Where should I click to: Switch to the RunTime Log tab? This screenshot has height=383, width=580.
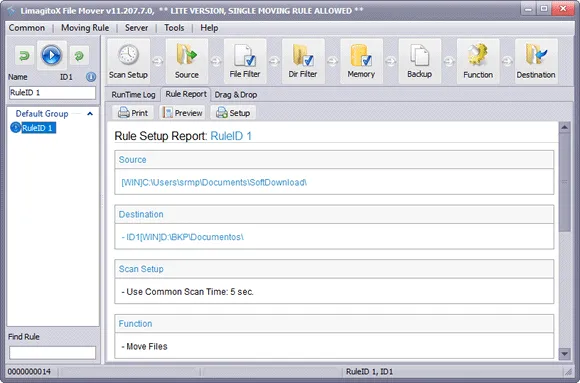[x=133, y=95]
